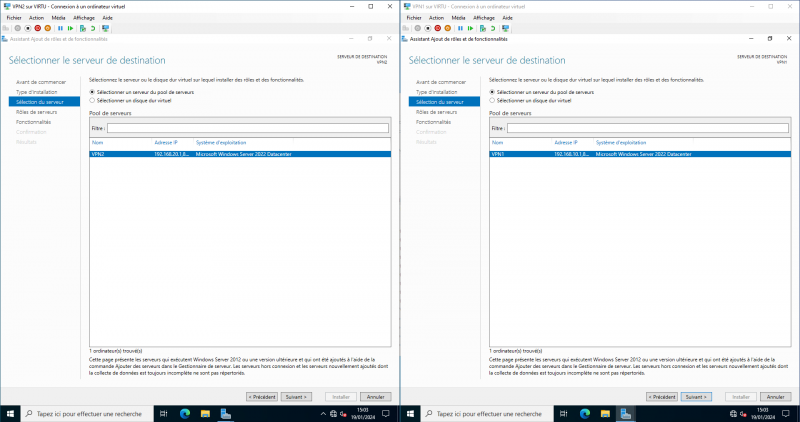Open the Action menu in the VPN2 window

(x=36, y=18)
